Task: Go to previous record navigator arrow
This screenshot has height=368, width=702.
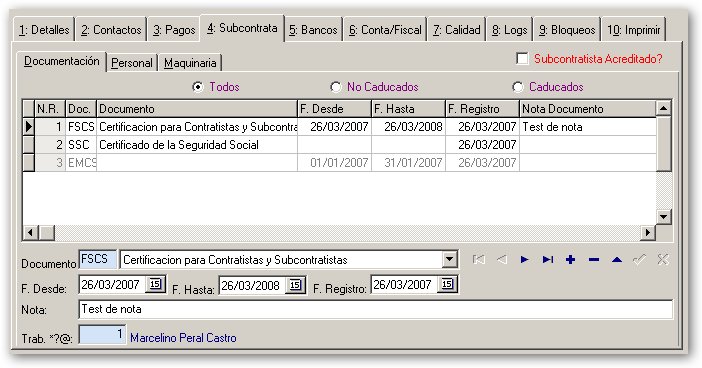Action: [x=502, y=260]
